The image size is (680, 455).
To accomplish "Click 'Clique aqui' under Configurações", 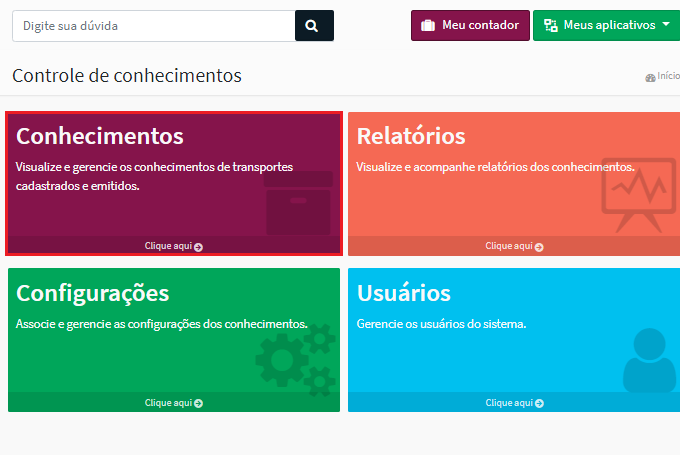I will [168, 403].
